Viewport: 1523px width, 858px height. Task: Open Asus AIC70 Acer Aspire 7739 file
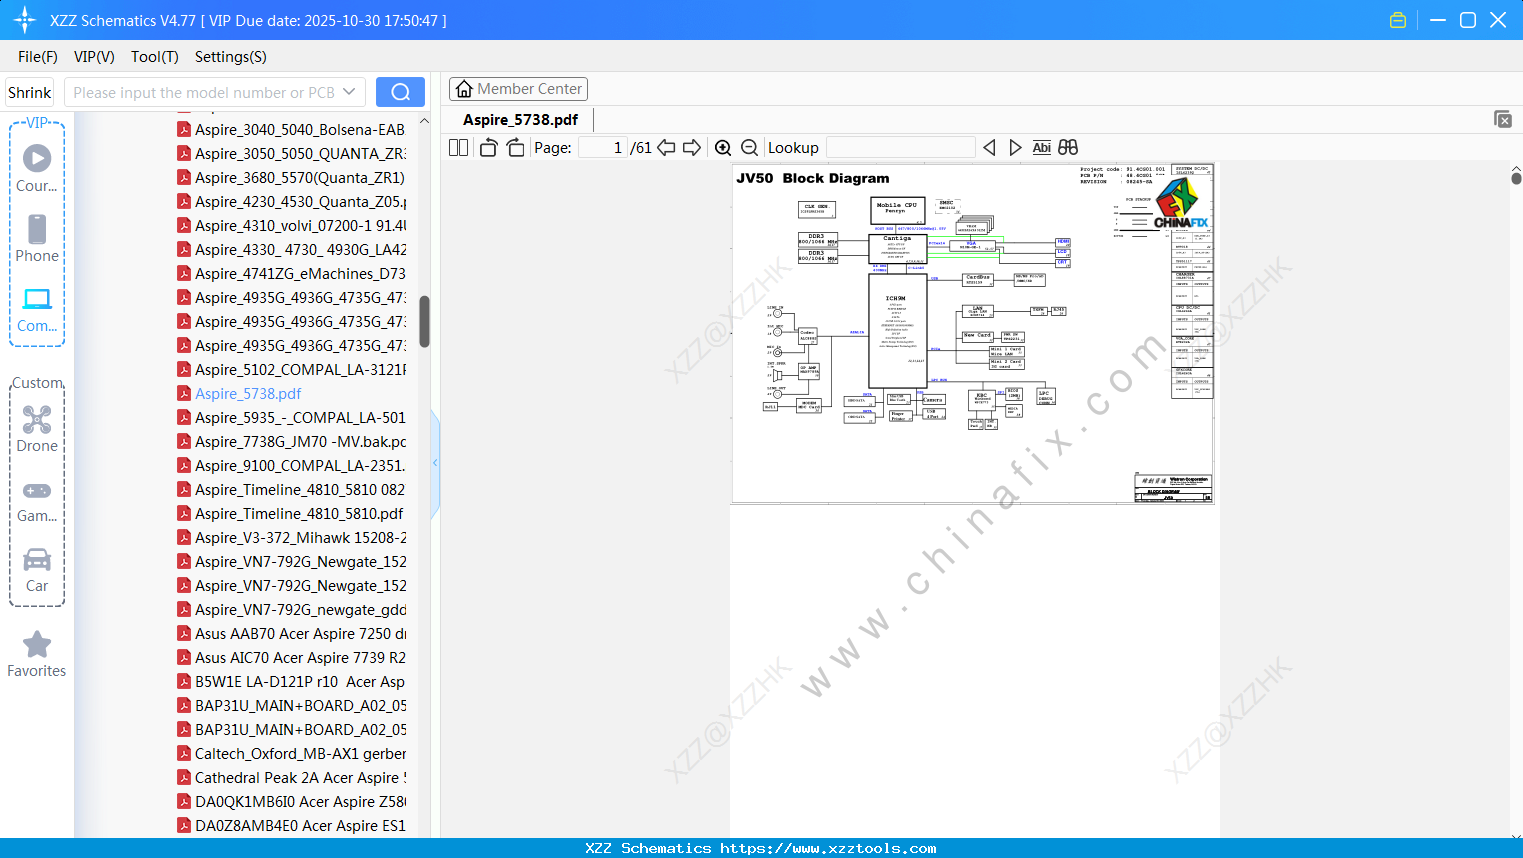(x=291, y=657)
